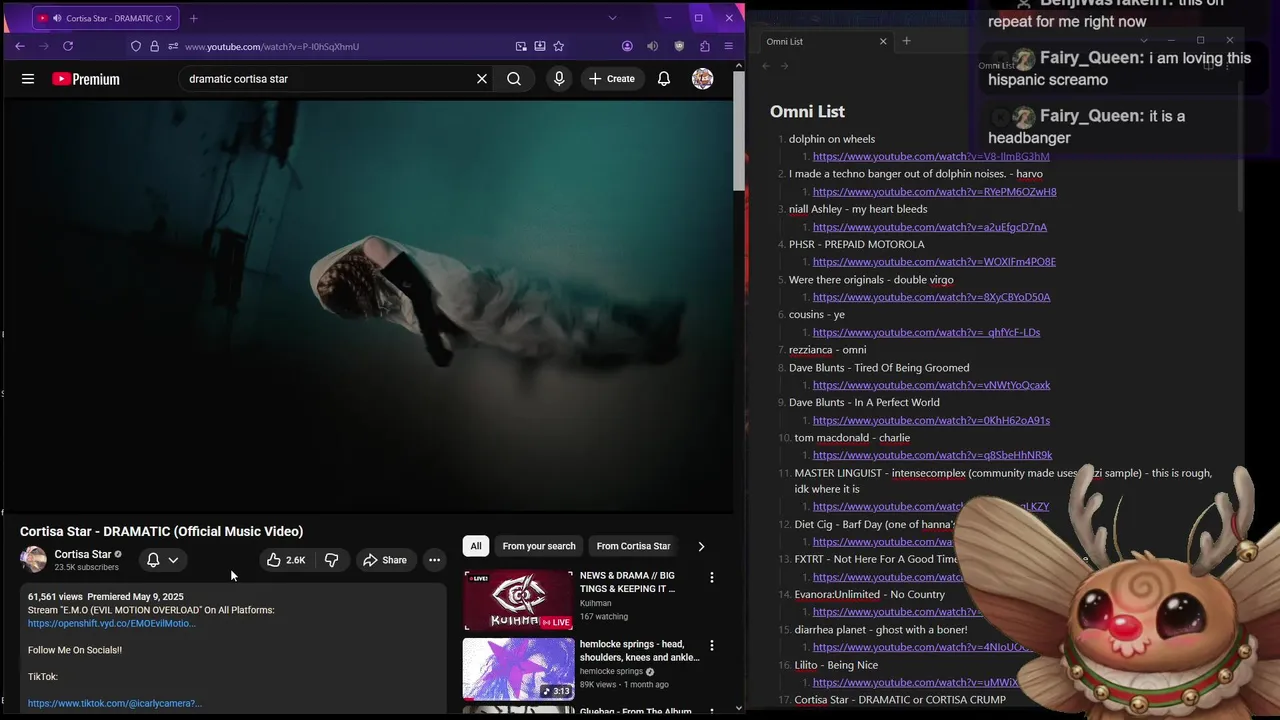Open the browser application menu

[728, 46]
